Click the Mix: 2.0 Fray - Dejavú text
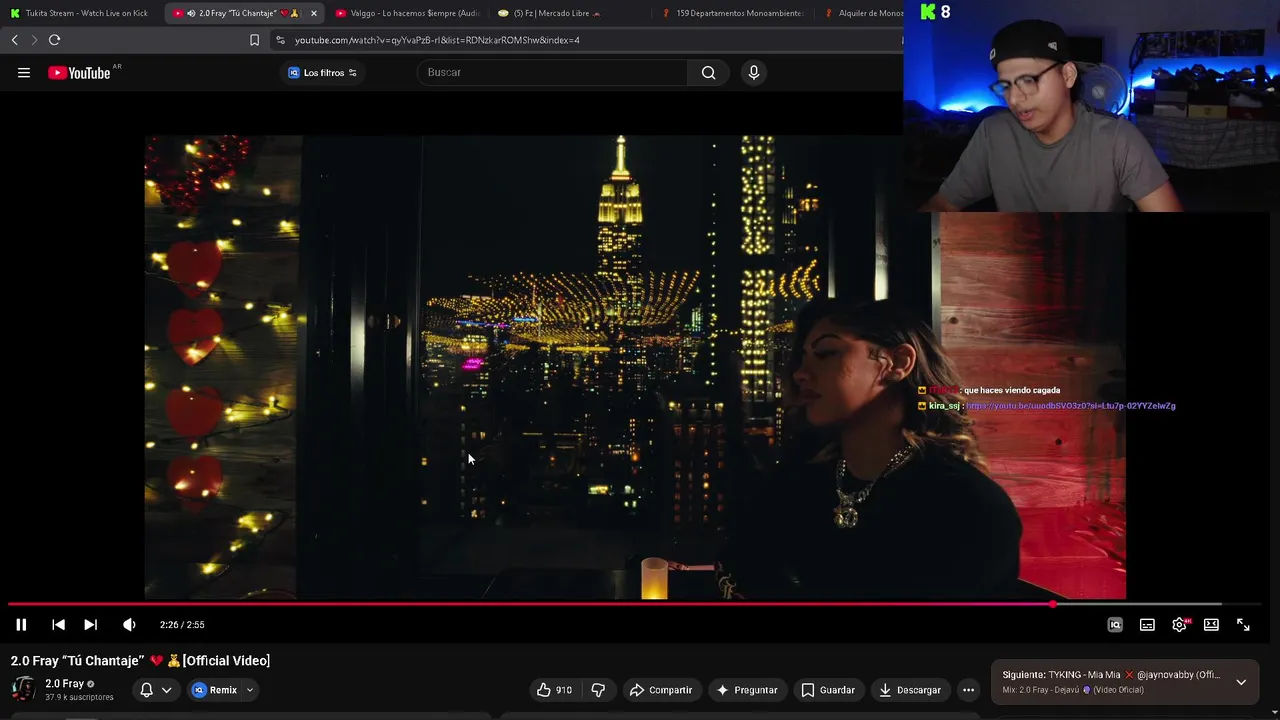The image size is (1280, 720). pyautogui.click(x=1072, y=690)
